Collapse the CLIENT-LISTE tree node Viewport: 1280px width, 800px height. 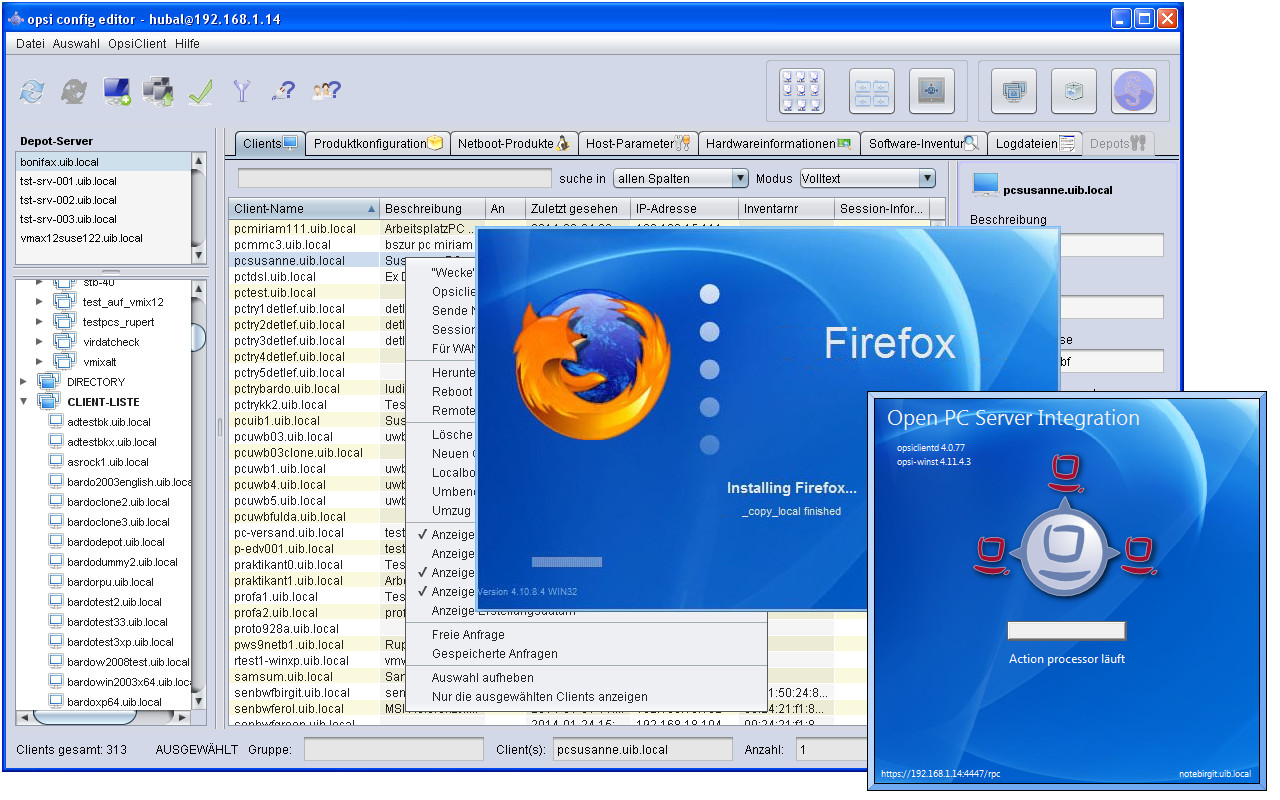(x=24, y=402)
